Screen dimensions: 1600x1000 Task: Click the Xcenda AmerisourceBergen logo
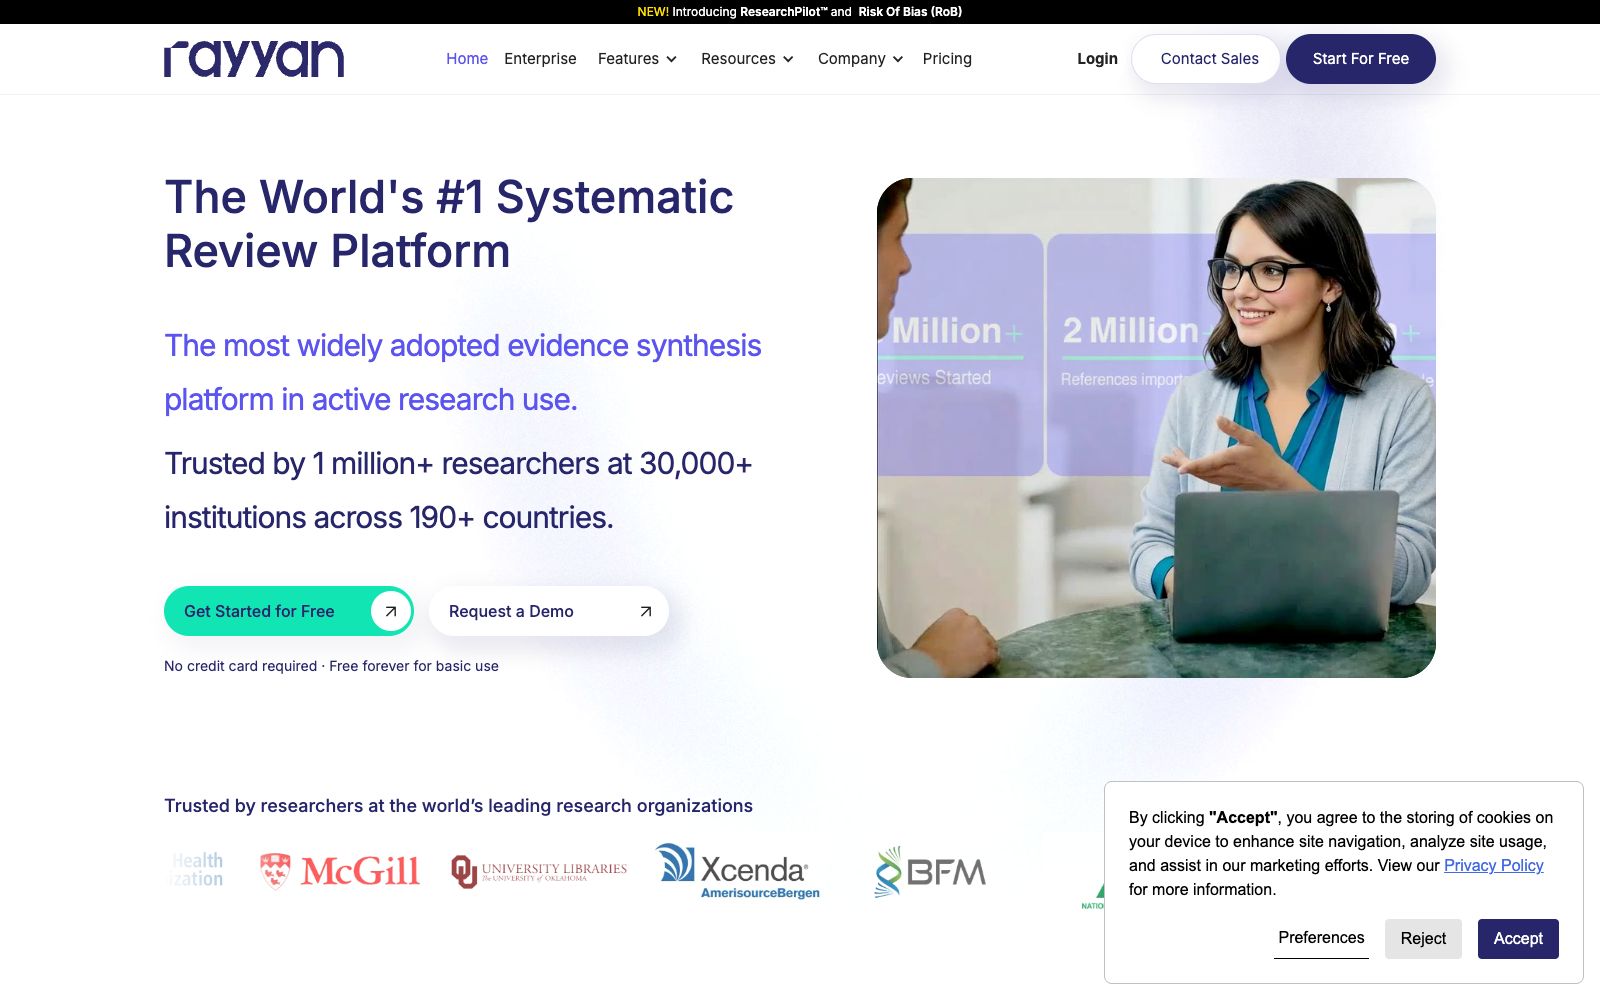coord(738,871)
